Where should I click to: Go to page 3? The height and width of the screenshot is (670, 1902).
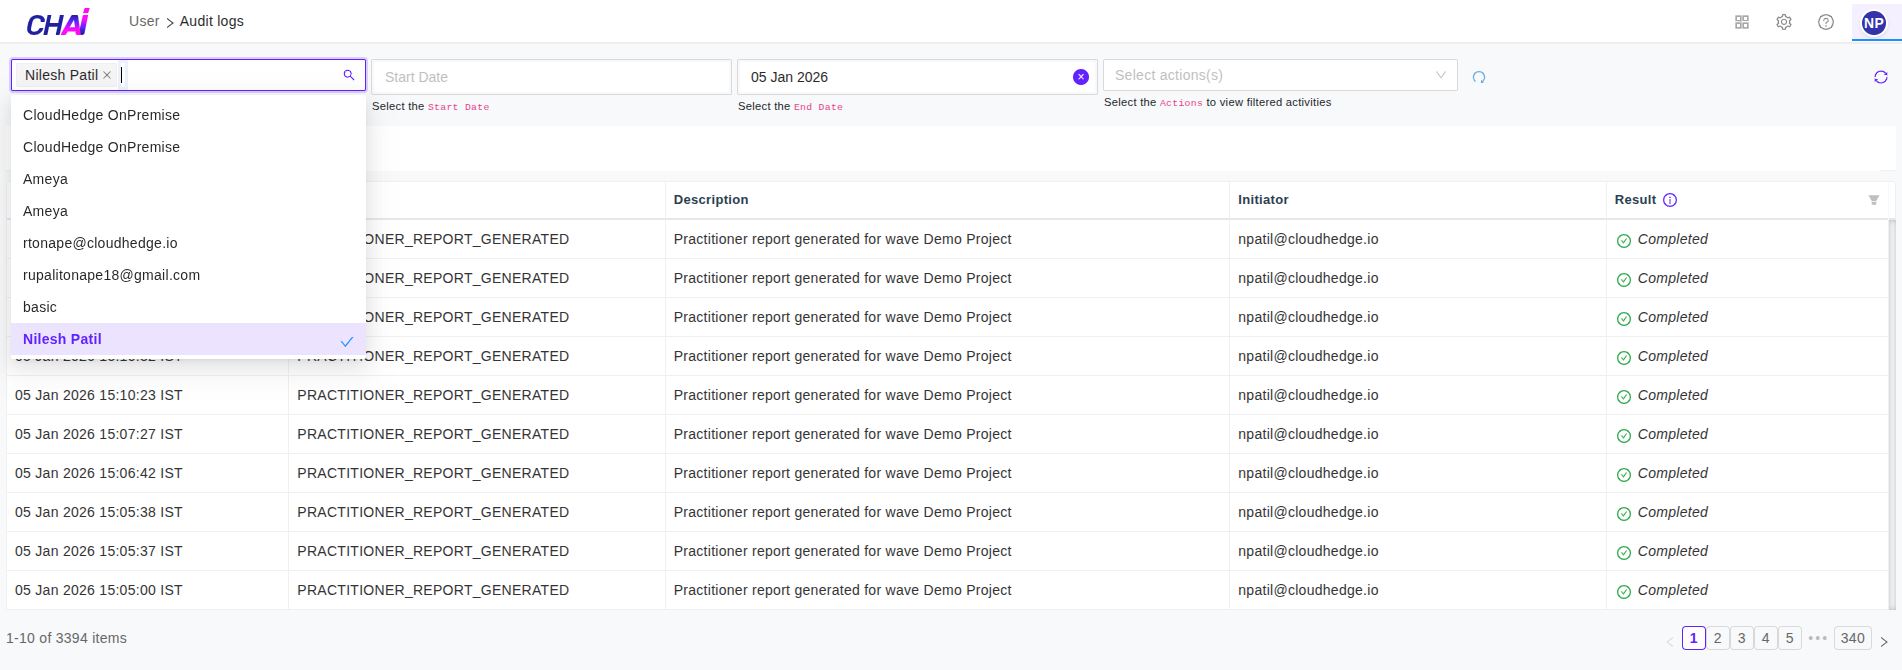(1742, 638)
